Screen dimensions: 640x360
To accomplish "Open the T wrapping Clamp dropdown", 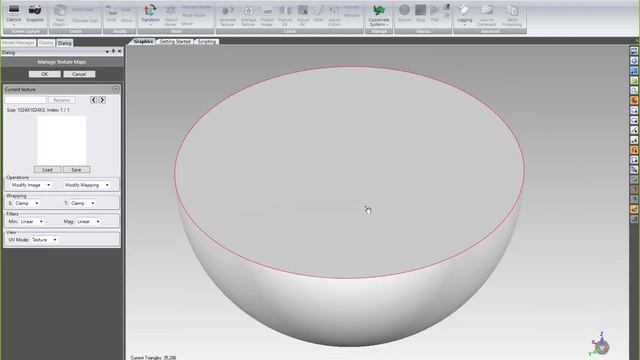I will pyautogui.click(x=83, y=203).
